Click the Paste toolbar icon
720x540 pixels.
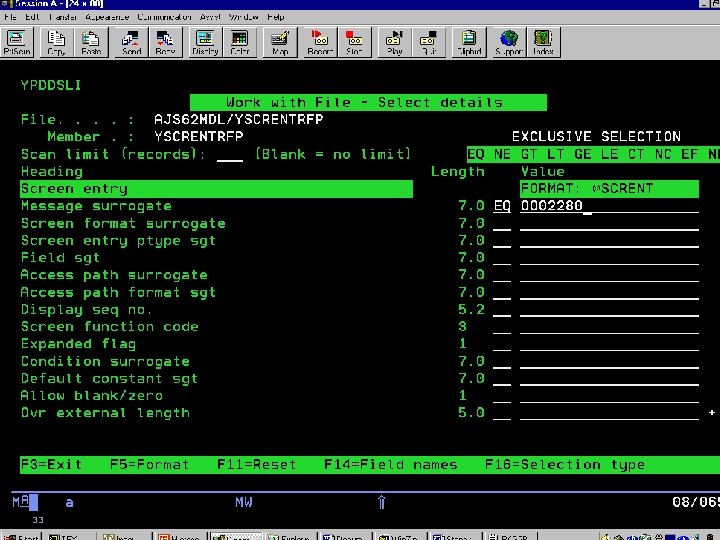[91, 42]
